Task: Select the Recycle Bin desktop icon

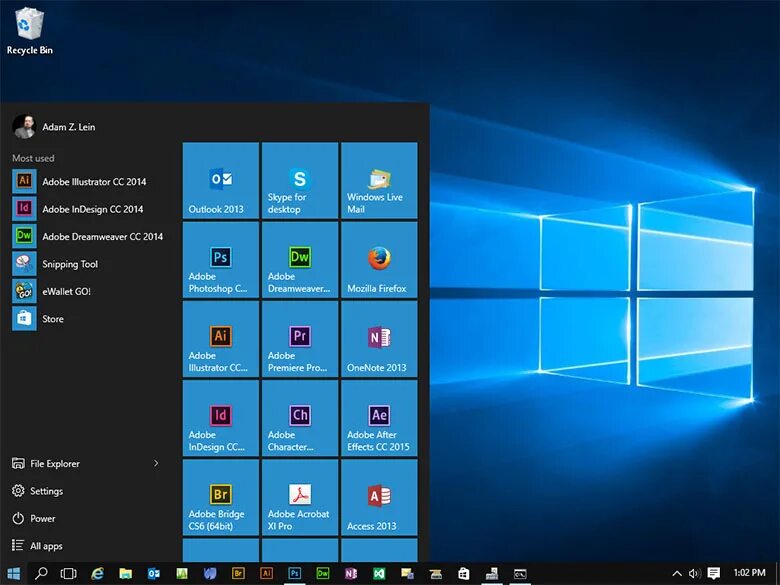Action: coord(30,31)
